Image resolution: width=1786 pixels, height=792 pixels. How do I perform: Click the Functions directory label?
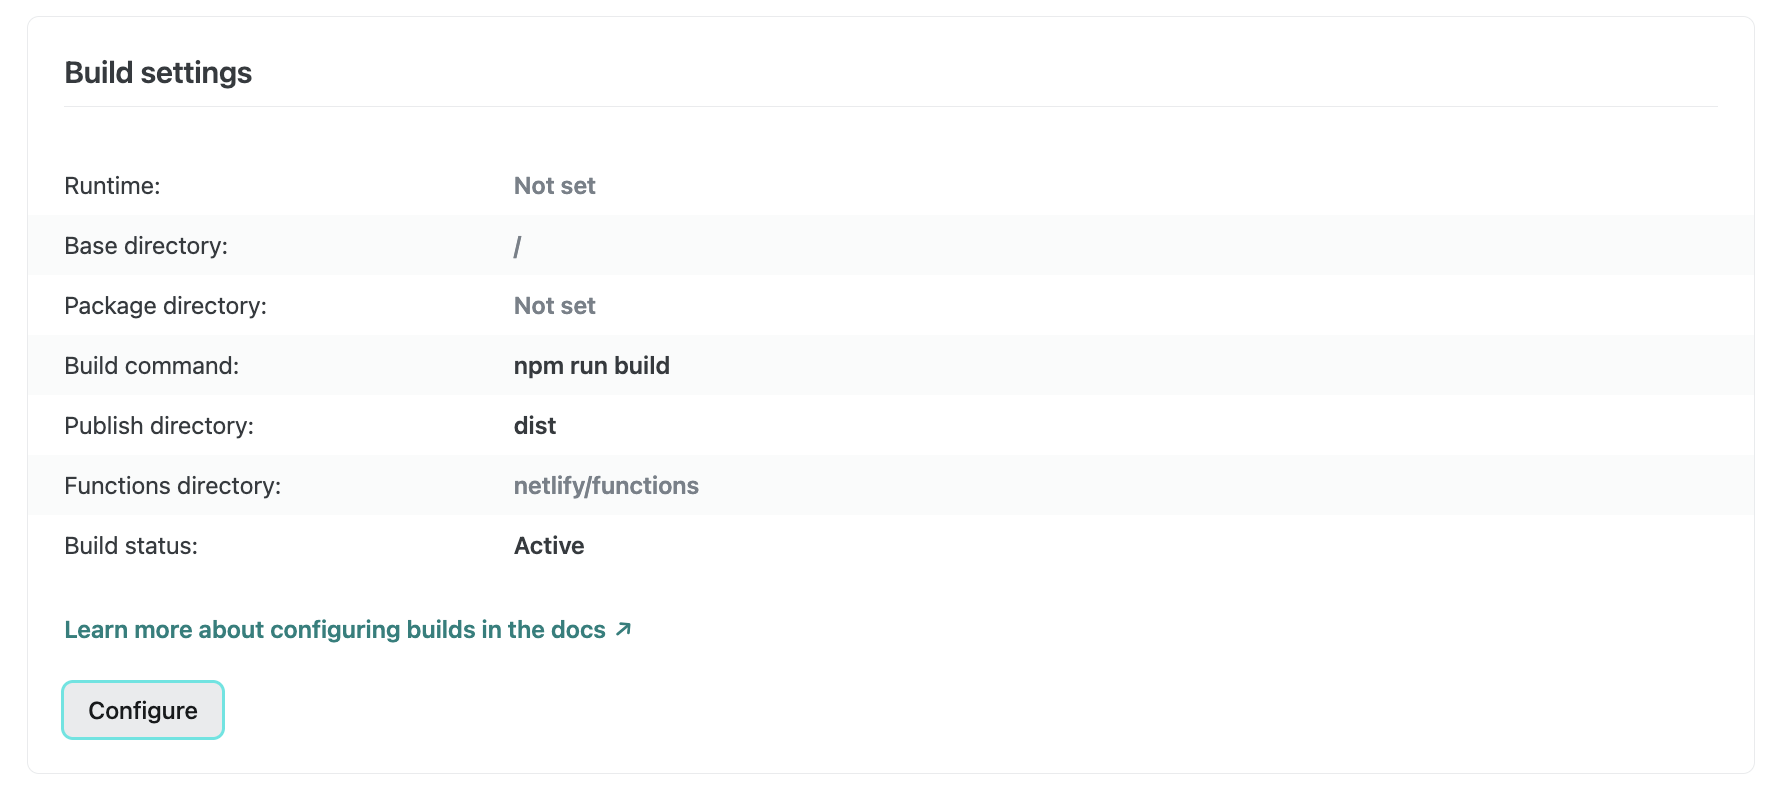173,485
